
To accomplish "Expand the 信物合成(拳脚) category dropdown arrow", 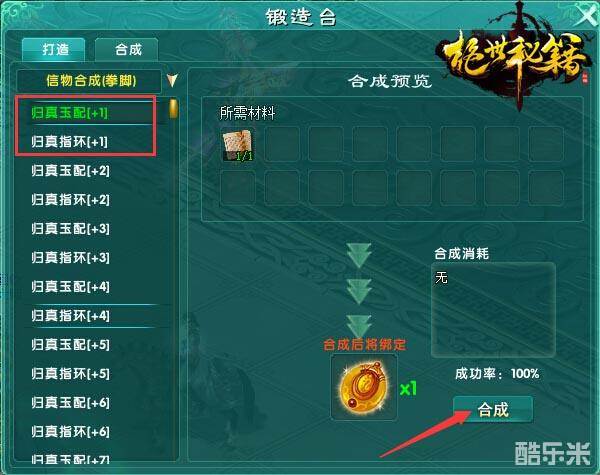I will point(173,80).
